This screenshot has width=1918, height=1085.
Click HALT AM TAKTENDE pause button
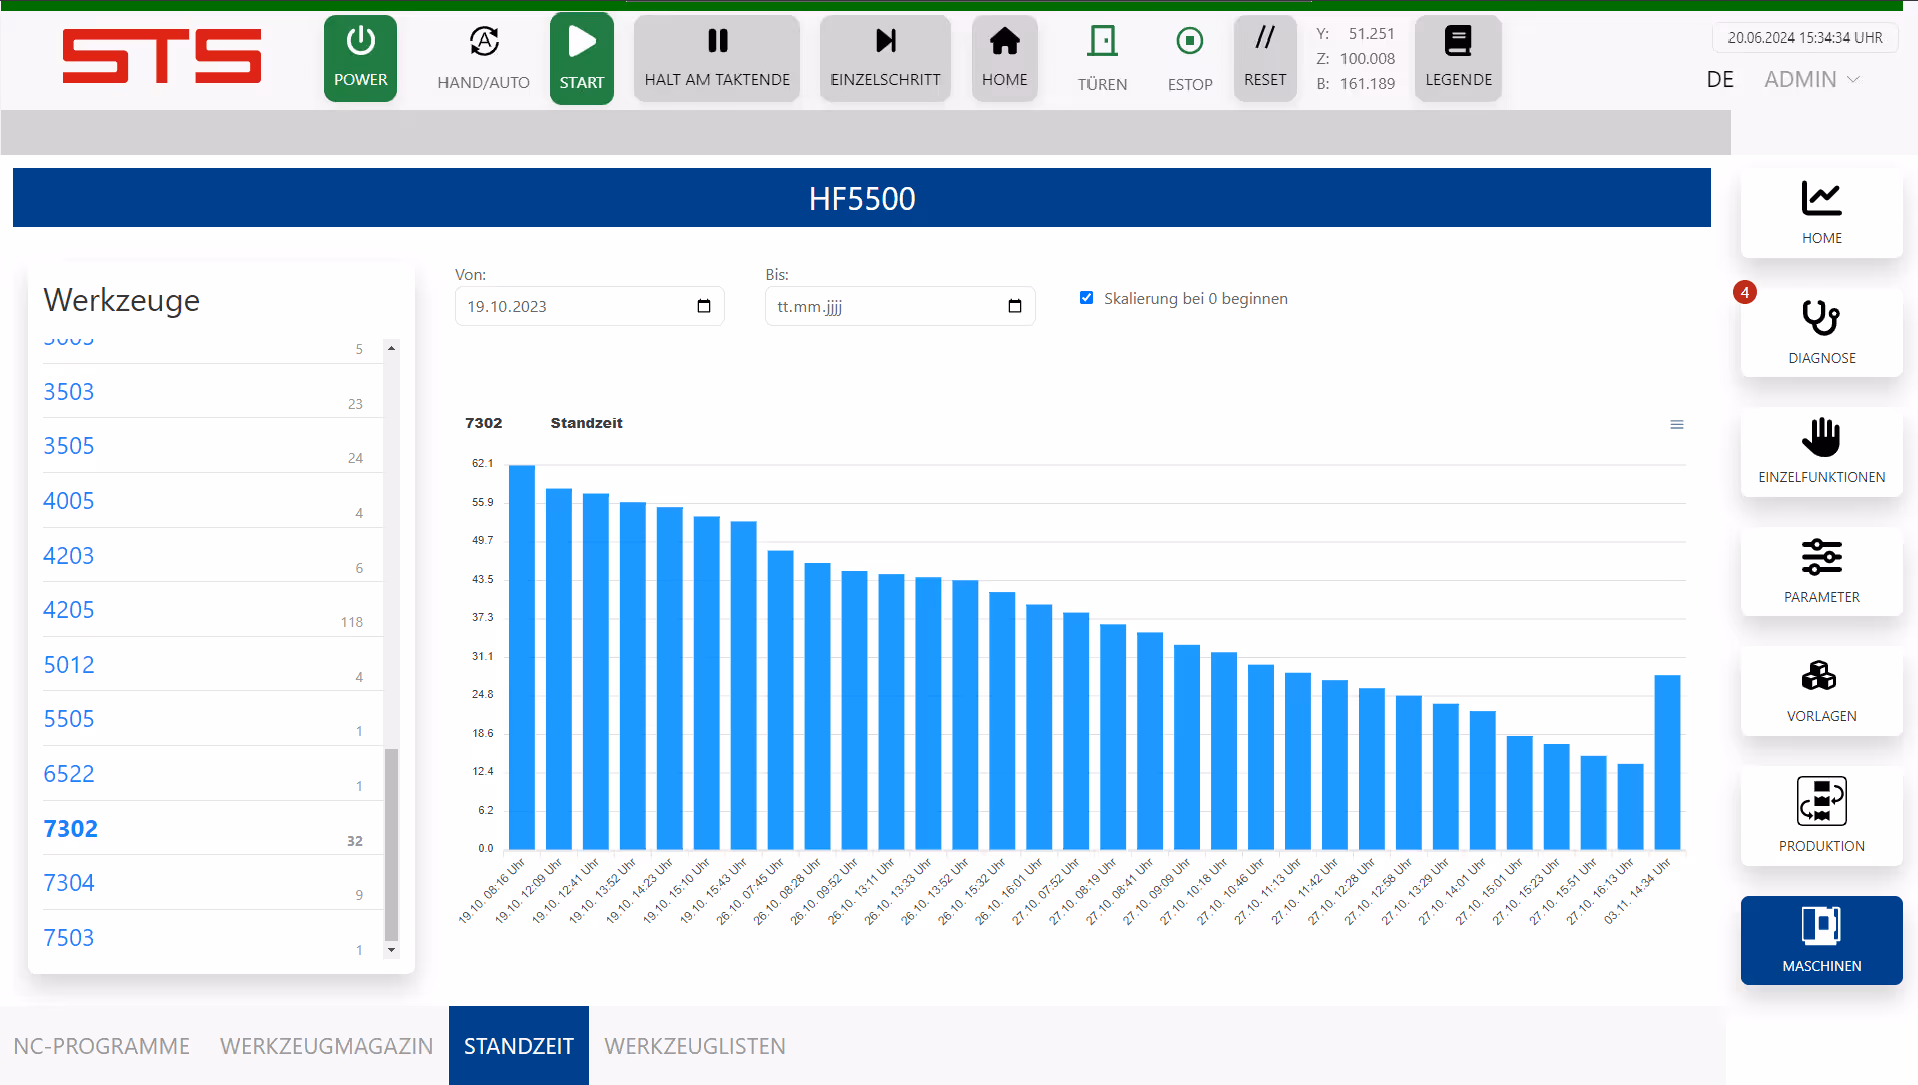(x=716, y=58)
